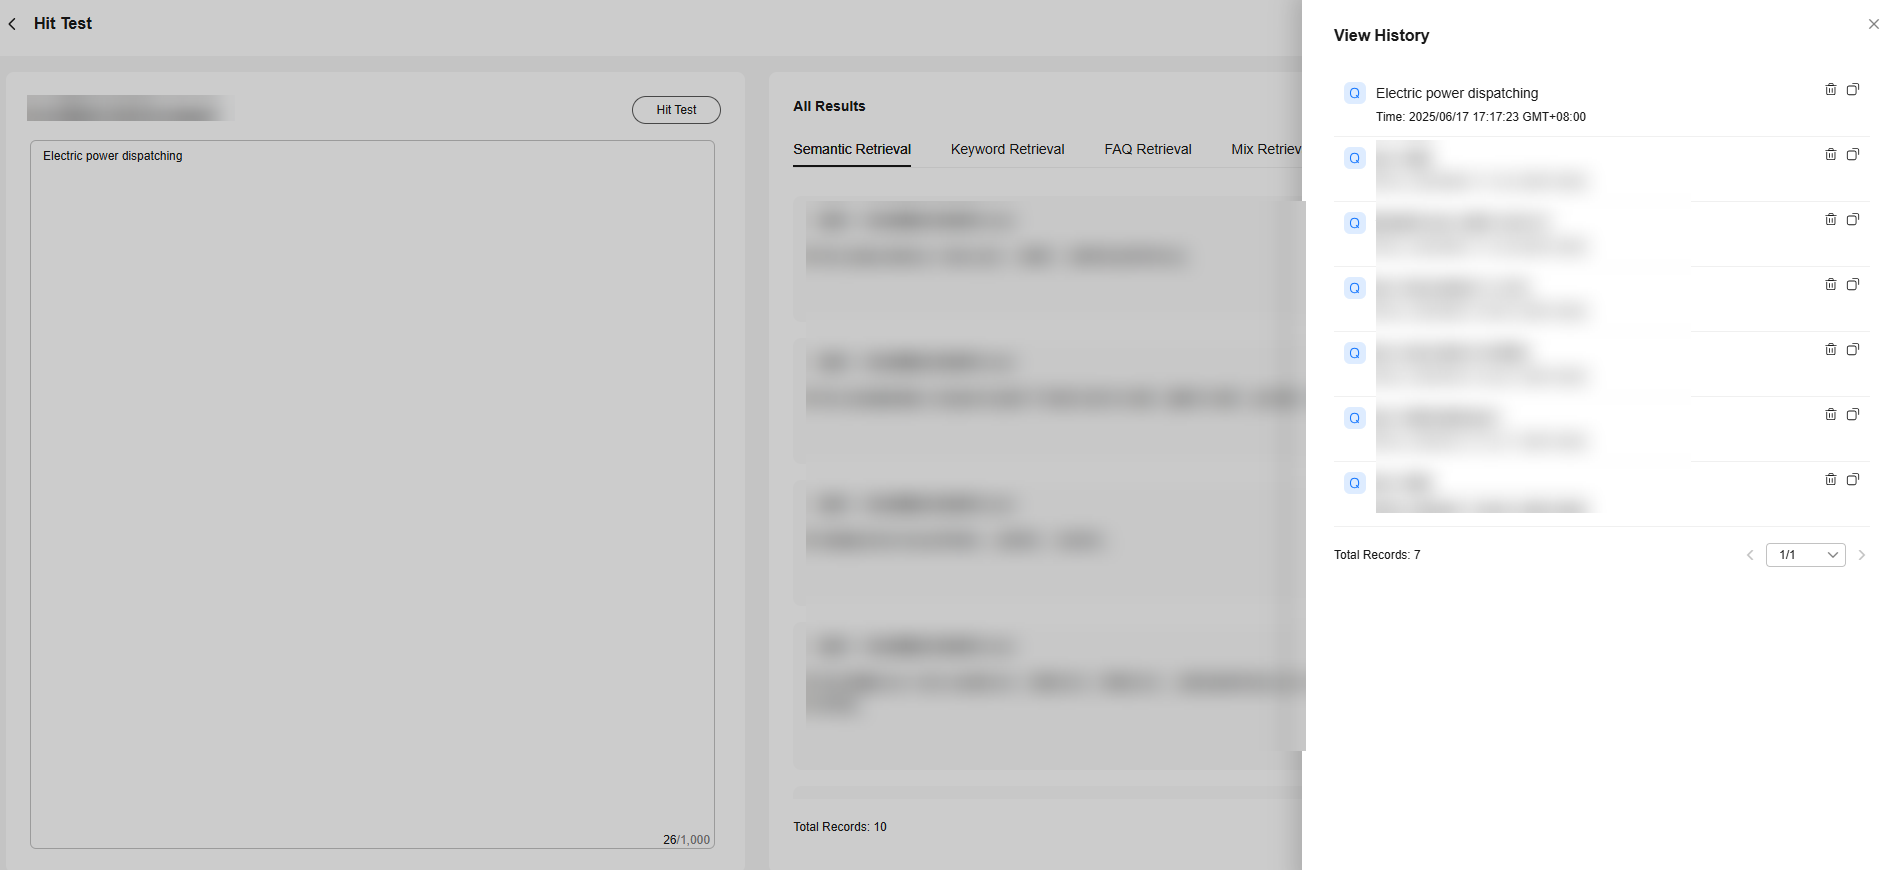Copy the fourth history record
Screen dimensions: 1881x870
[x=1852, y=284]
